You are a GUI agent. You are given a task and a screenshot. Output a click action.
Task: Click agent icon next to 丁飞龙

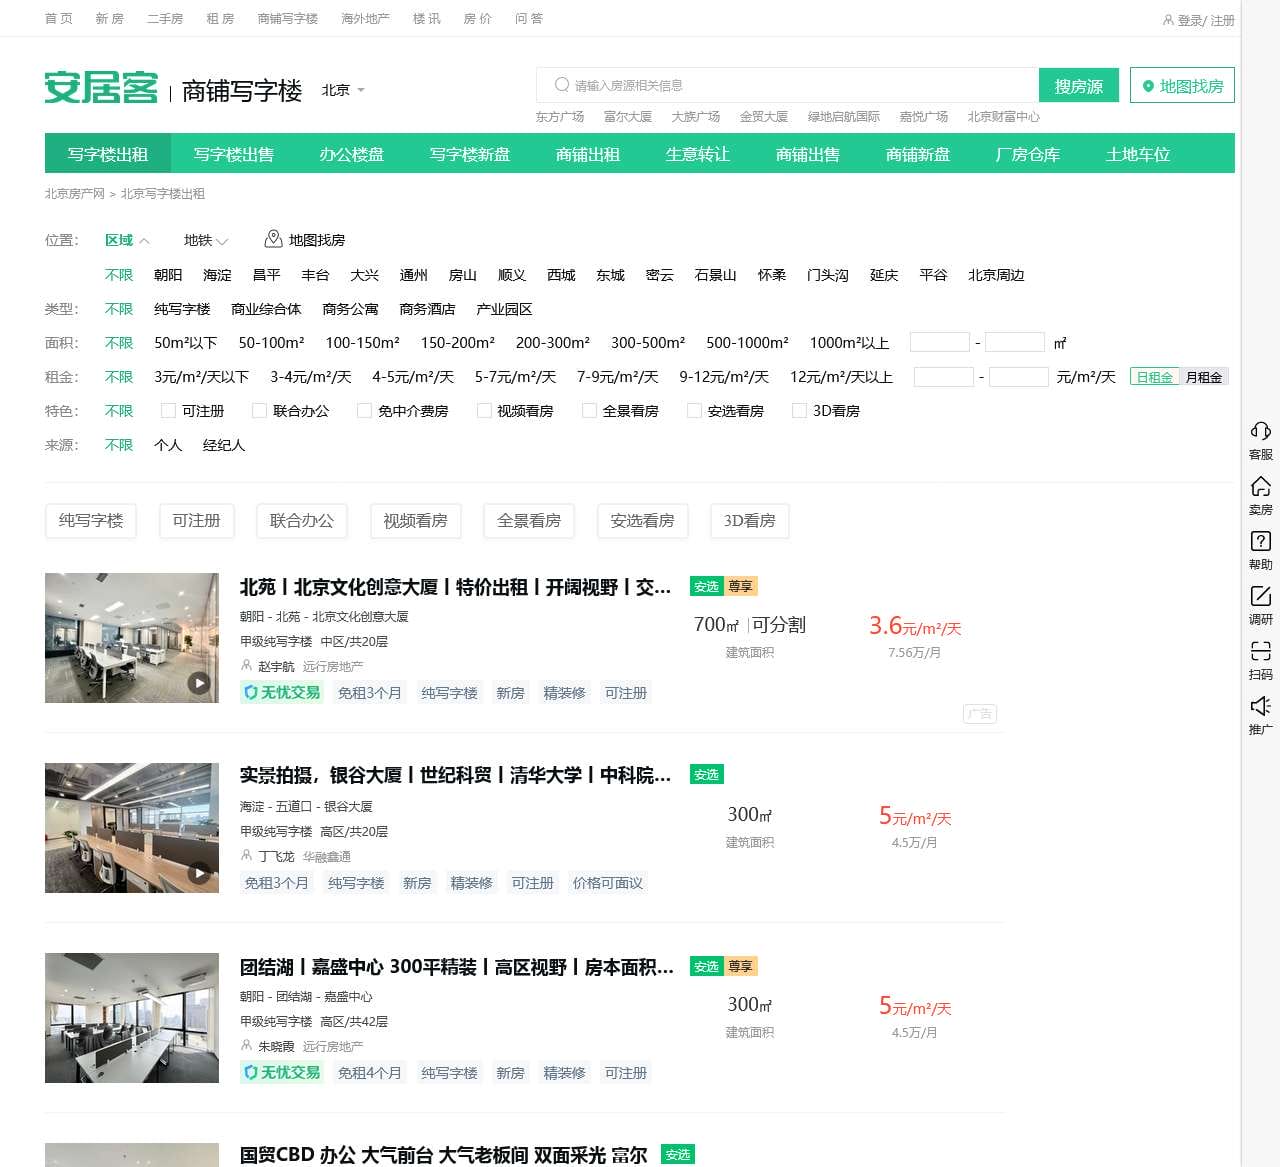coord(246,856)
